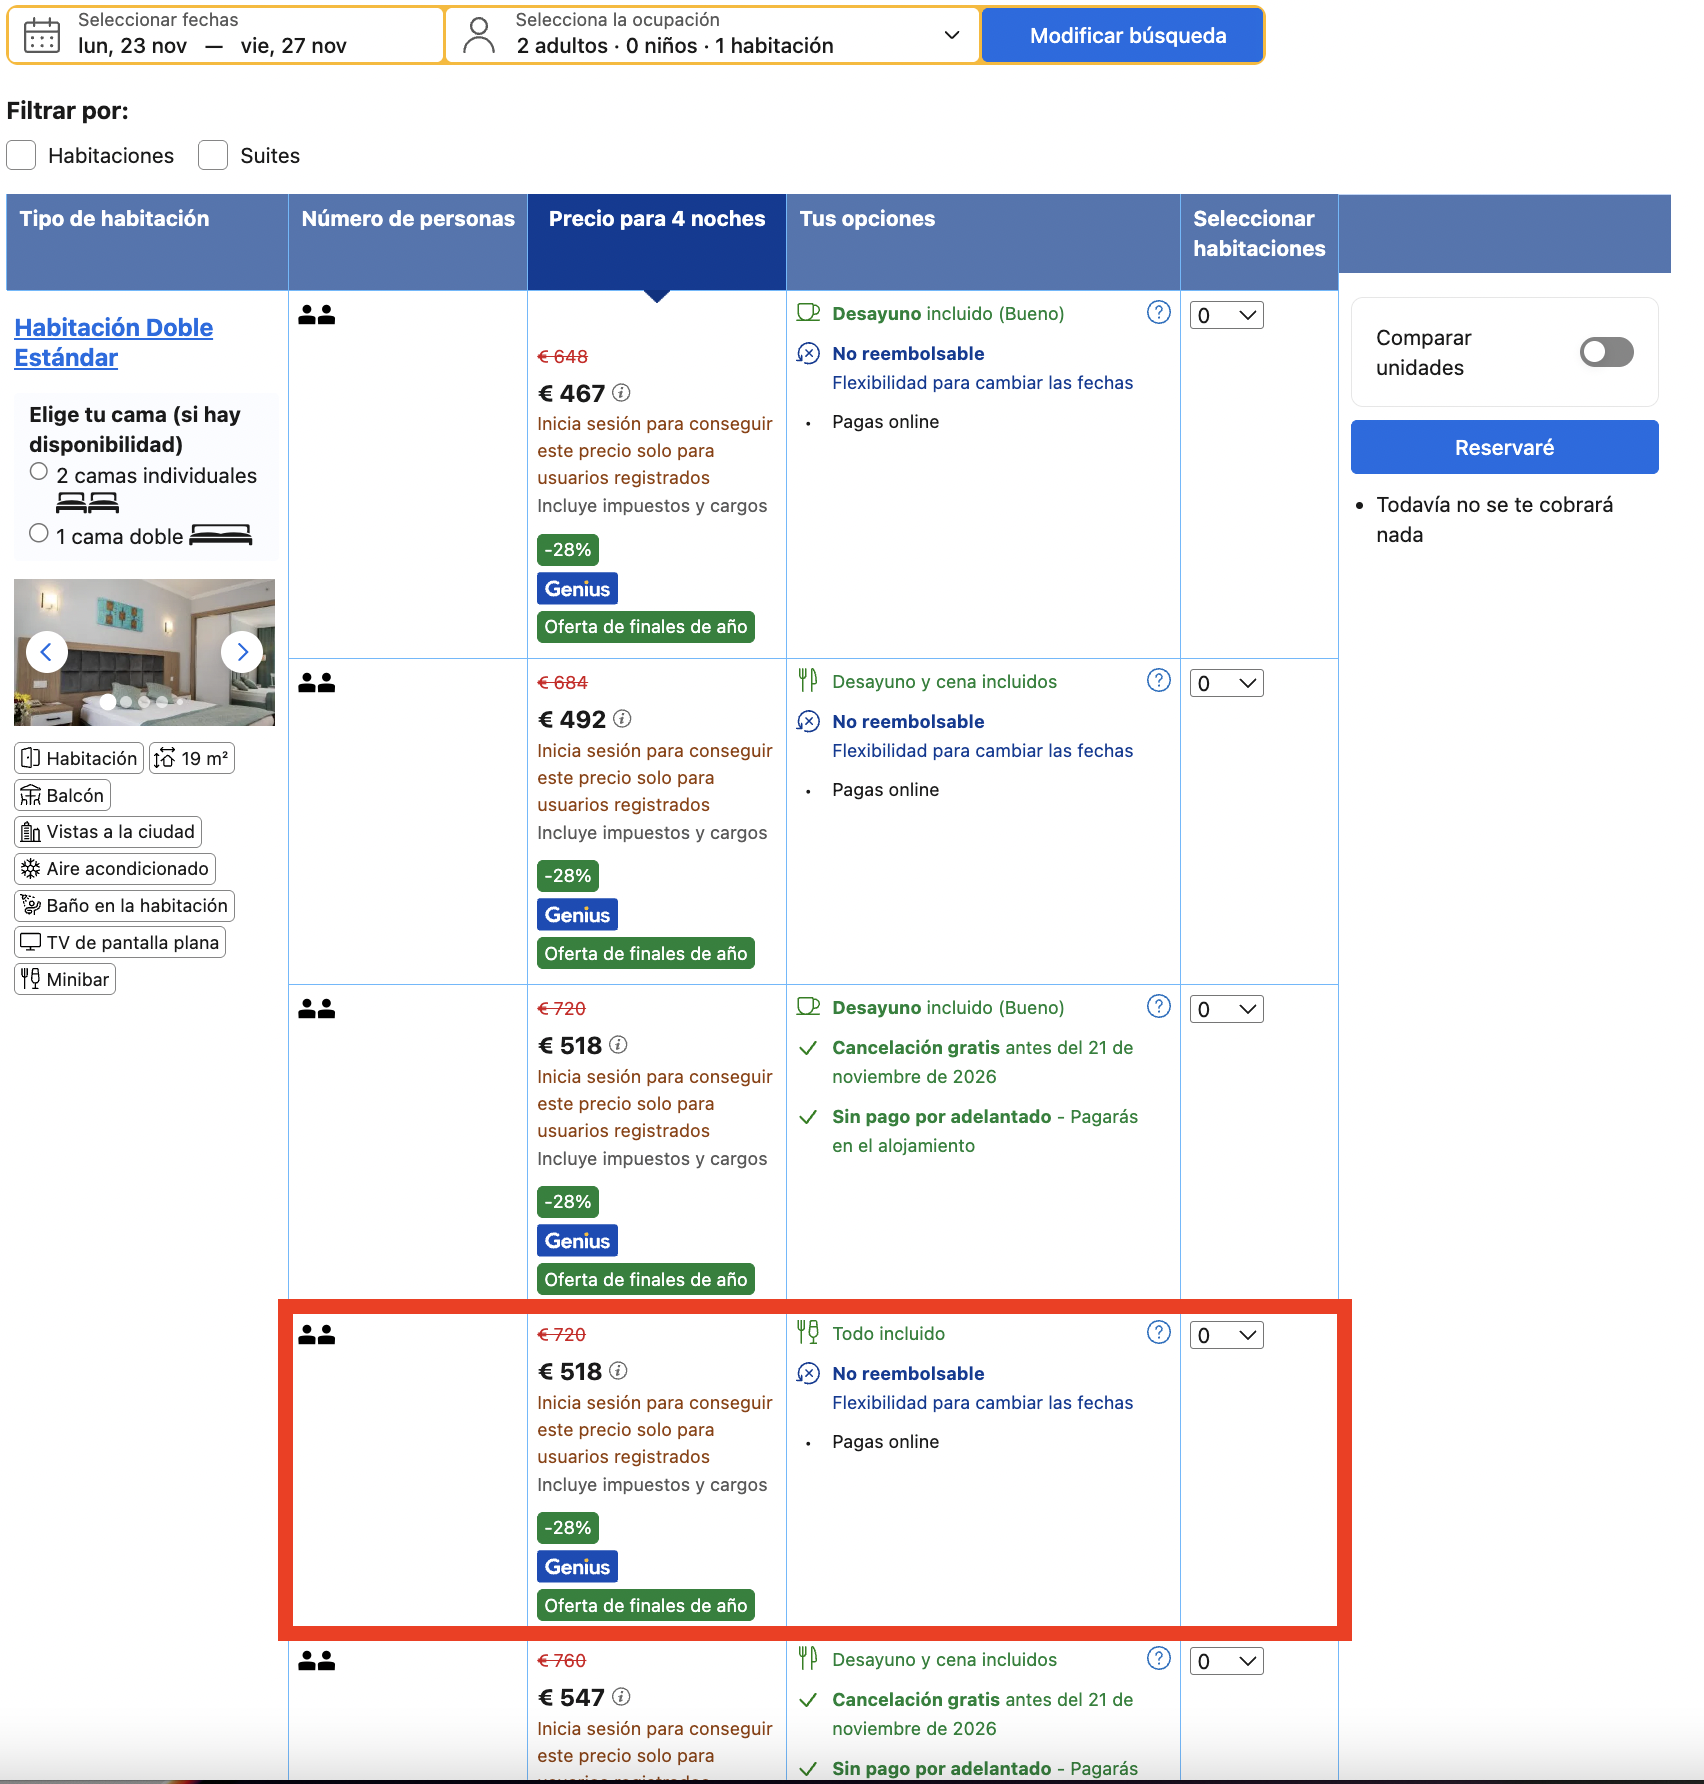Click the Precio para 4 noches column header

(657, 242)
